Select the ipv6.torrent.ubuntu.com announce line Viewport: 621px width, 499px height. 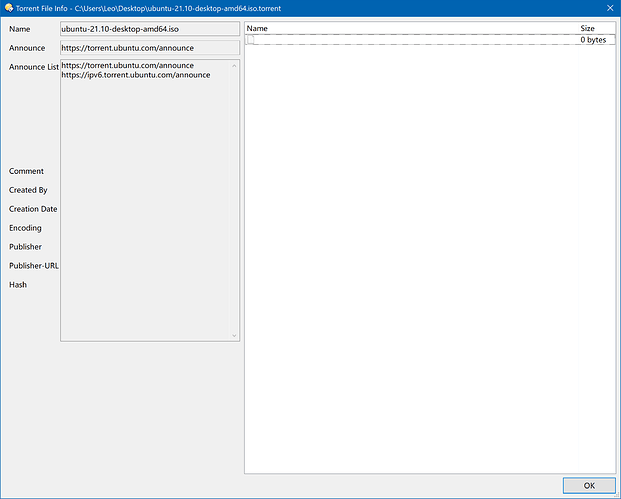tap(136, 75)
